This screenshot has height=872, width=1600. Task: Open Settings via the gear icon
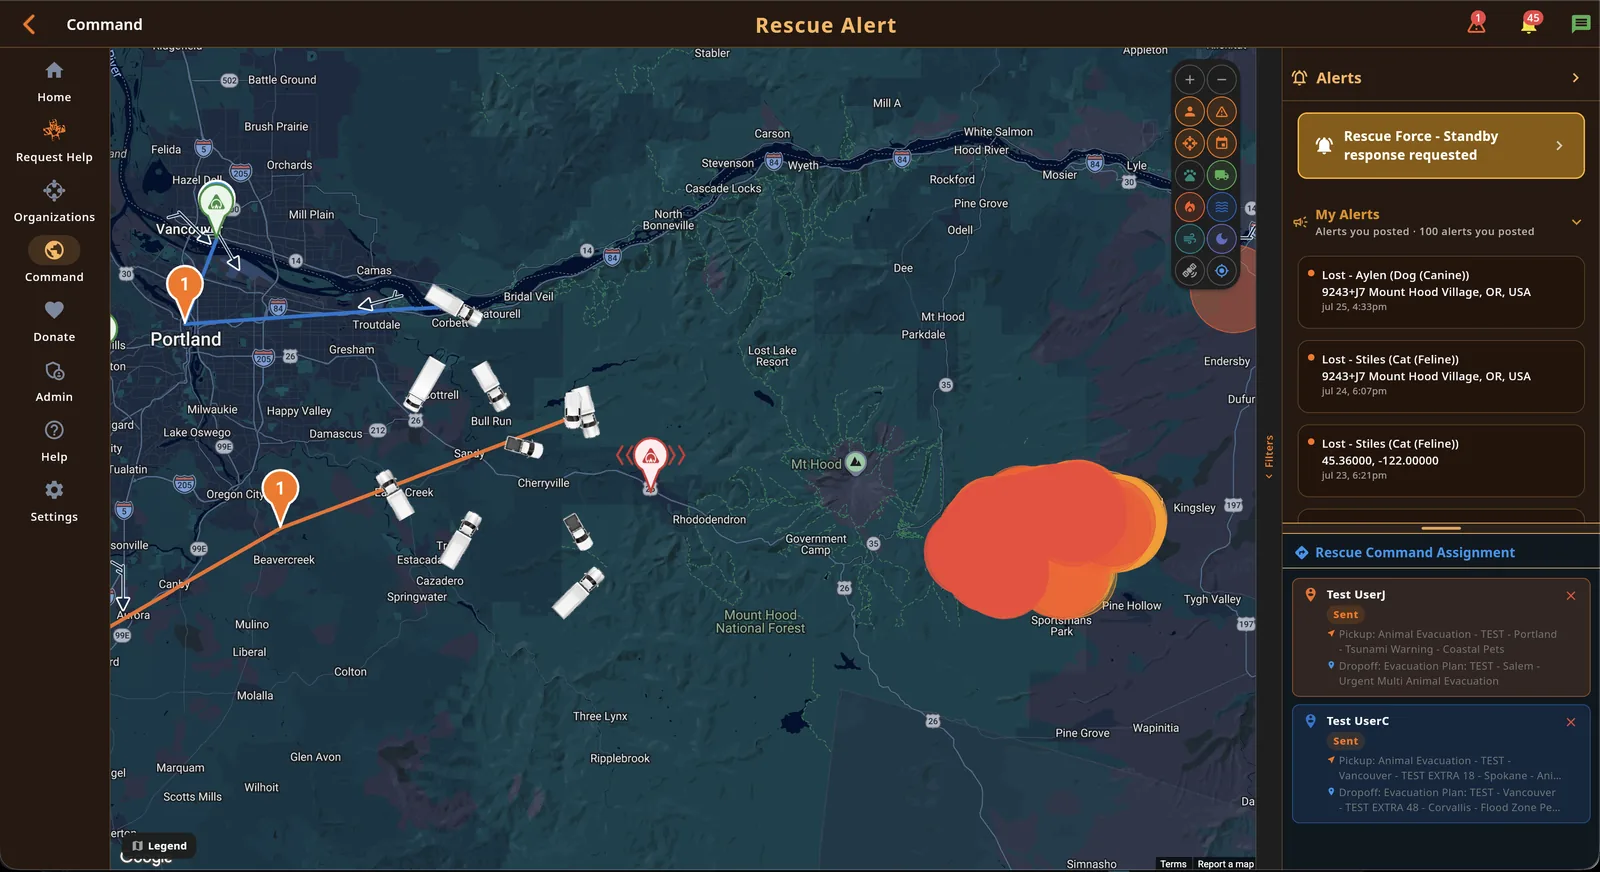tap(54, 502)
